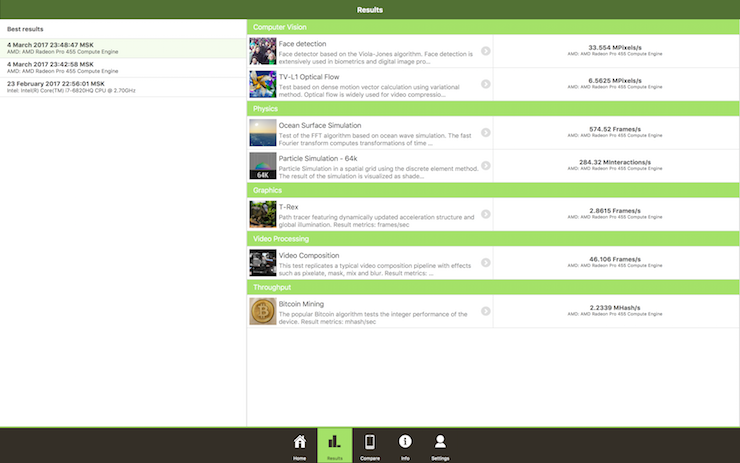The height and width of the screenshot is (463, 740).
Task: Expand Particle Simulation - 64k details arrow
Action: point(486,166)
